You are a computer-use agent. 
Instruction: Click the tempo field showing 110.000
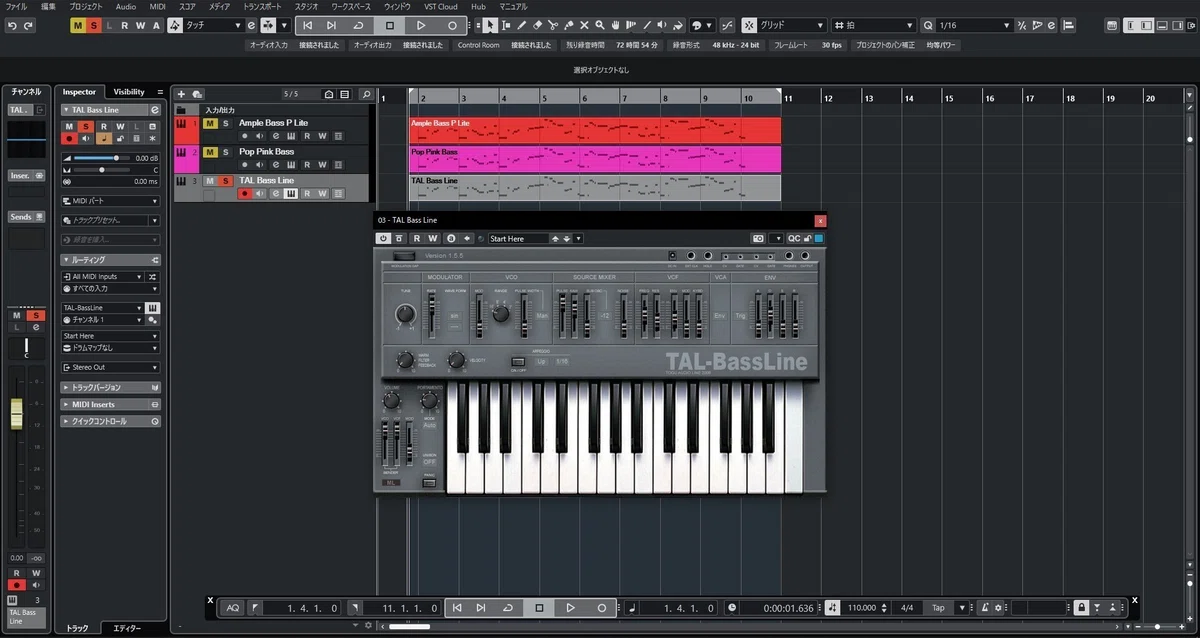(861, 607)
